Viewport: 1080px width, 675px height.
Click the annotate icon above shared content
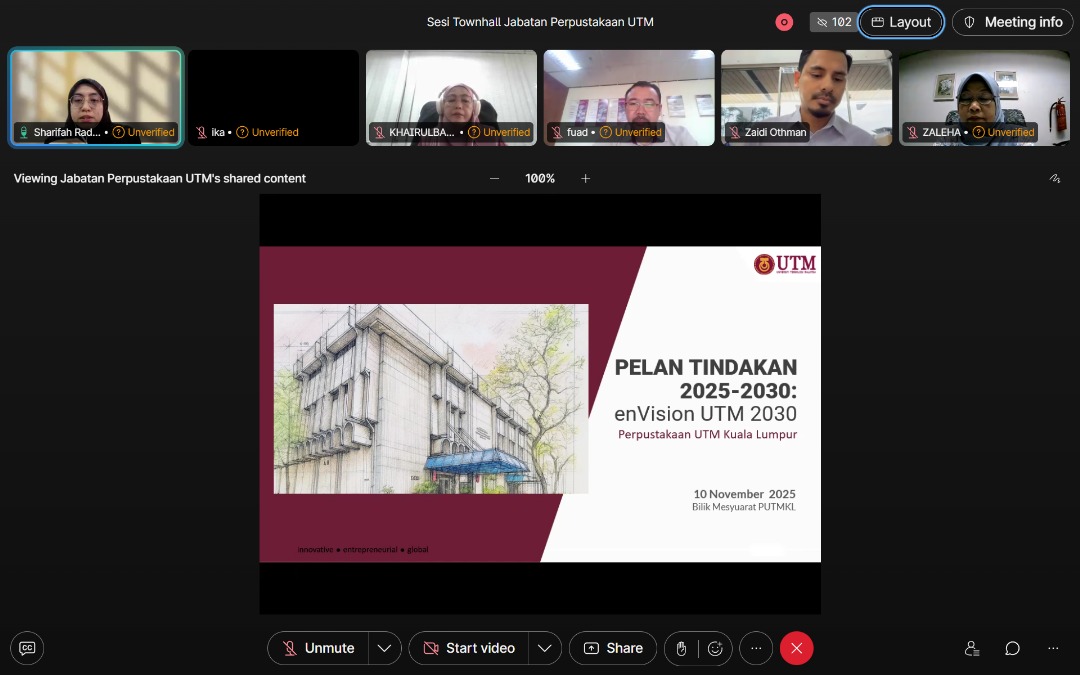1054,179
